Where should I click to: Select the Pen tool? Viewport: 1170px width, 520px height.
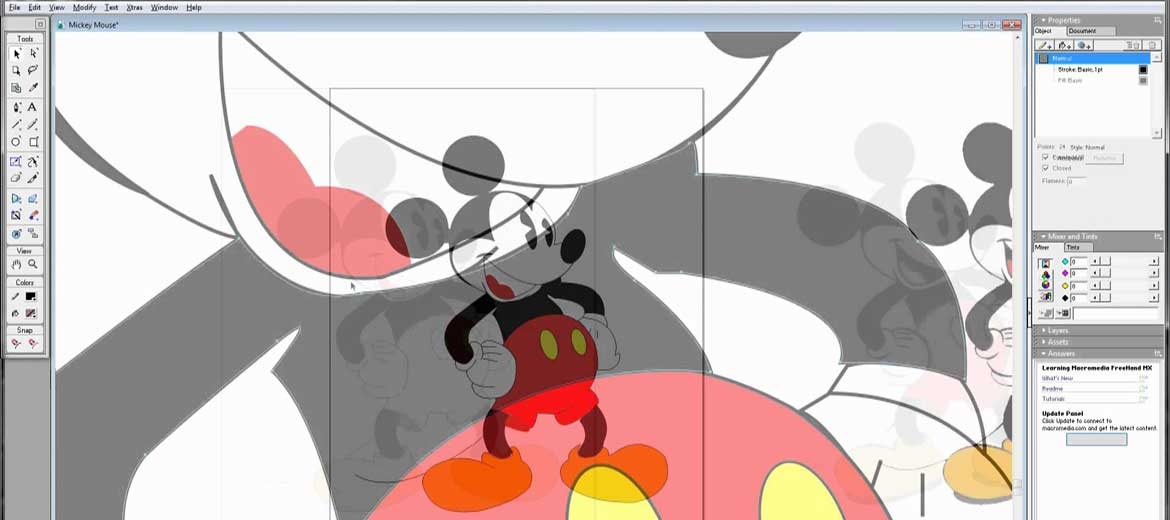pos(16,107)
